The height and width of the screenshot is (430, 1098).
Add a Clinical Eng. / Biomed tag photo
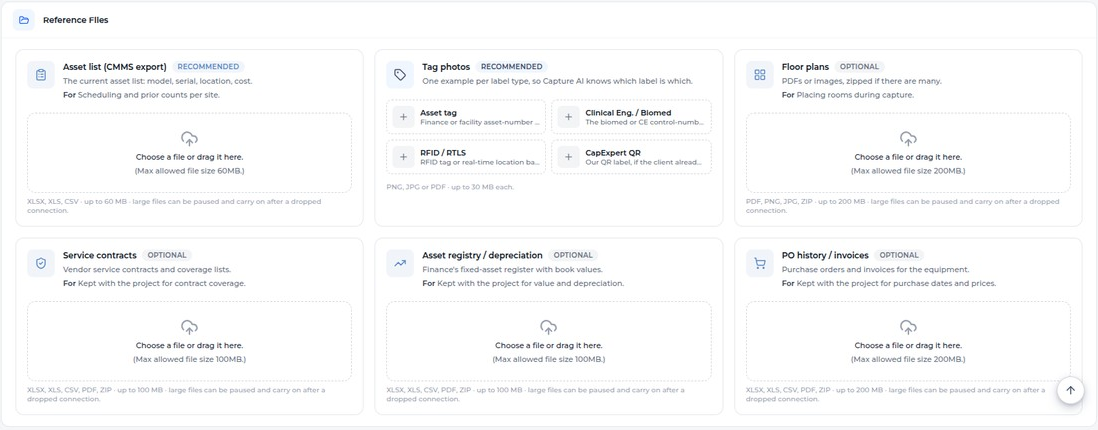pyautogui.click(x=632, y=117)
